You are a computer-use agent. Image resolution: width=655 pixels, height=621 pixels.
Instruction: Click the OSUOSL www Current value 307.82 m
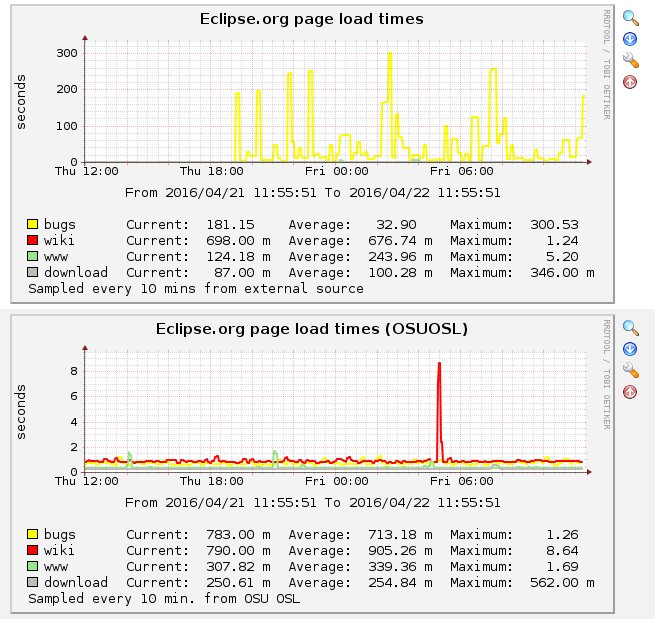[x=239, y=567]
